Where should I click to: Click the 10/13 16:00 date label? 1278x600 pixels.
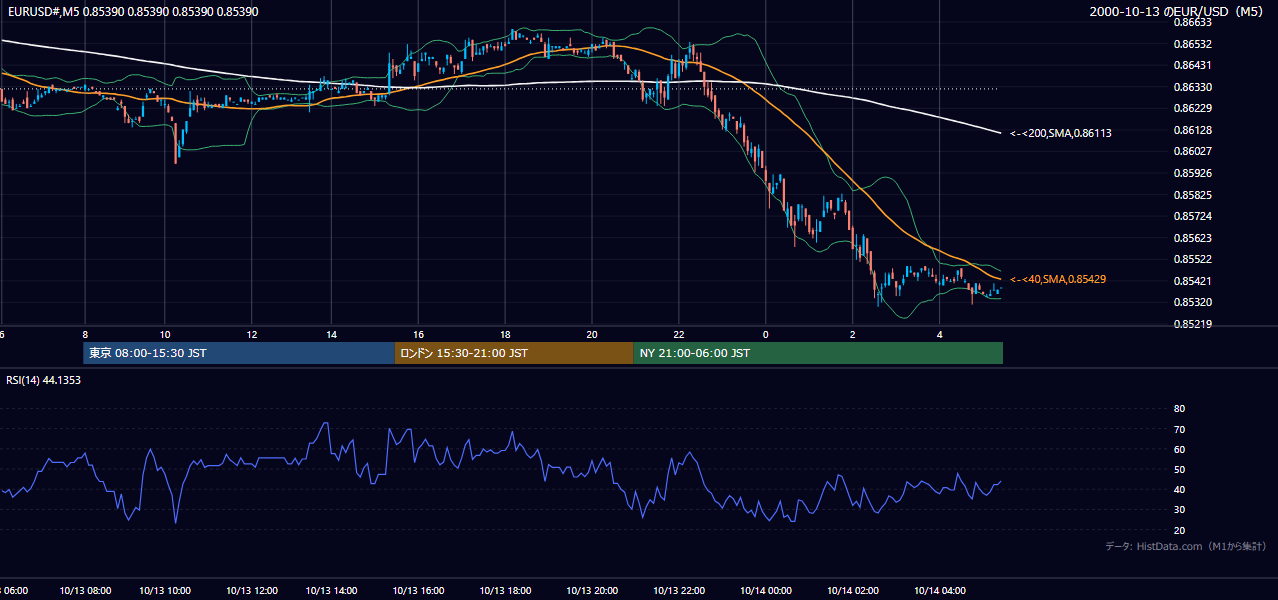point(418,591)
